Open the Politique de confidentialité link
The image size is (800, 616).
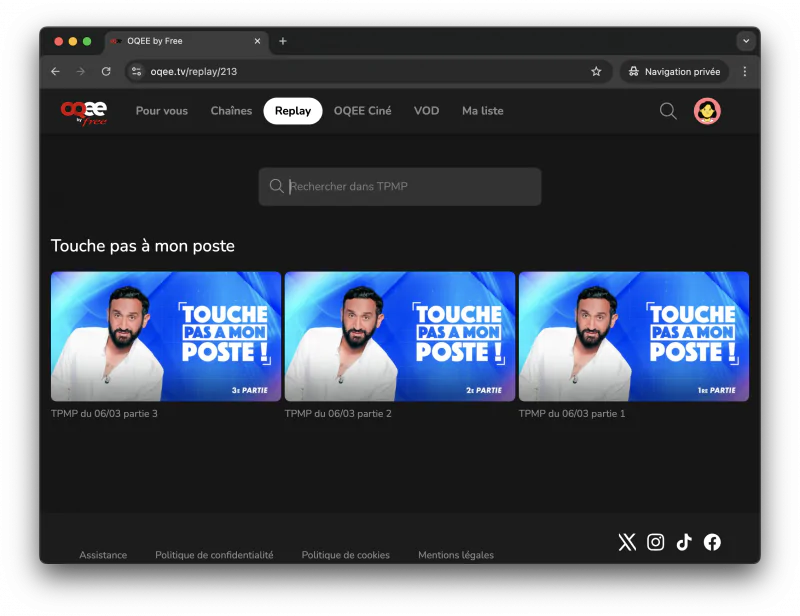214,555
